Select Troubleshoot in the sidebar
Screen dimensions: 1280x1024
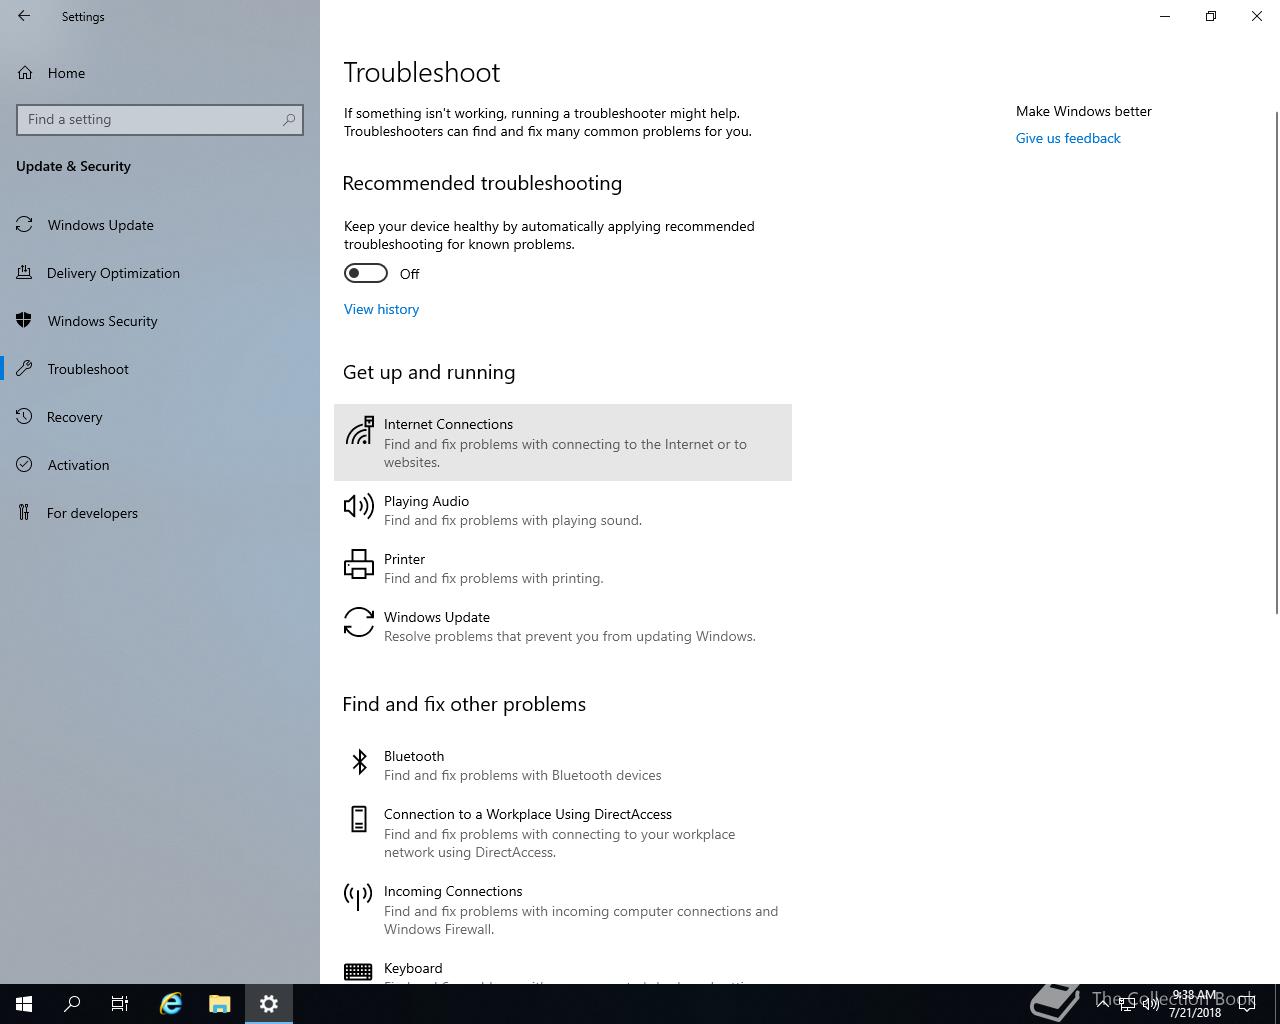[x=160, y=369]
